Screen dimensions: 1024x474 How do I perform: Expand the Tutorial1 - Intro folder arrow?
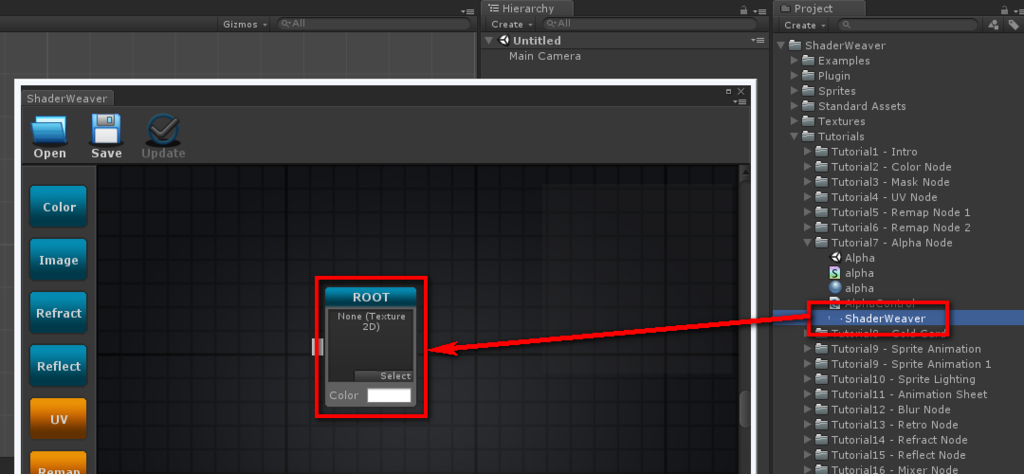pos(808,151)
